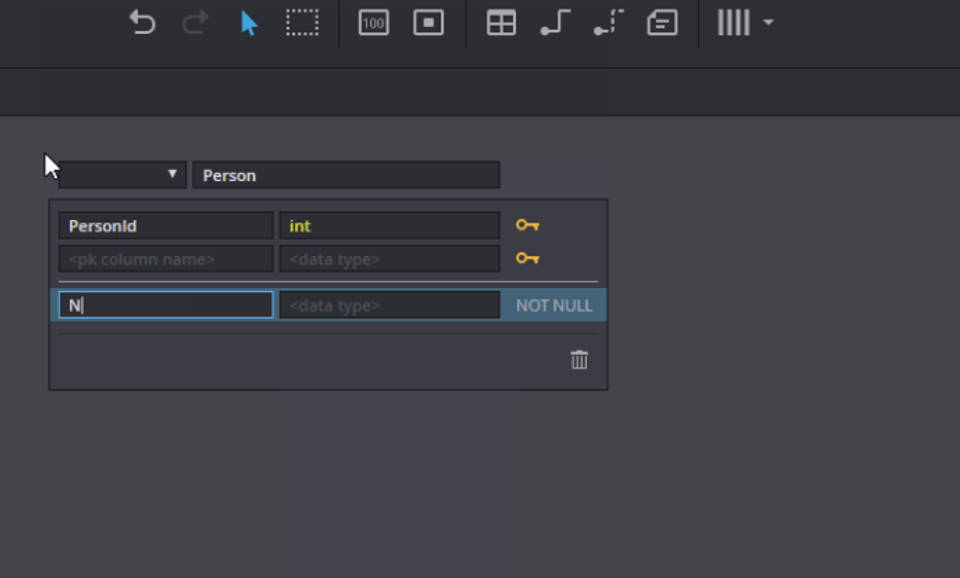The width and height of the screenshot is (960, 578).
Task: Click the empty pk column name field
Action: coord(165,259)
